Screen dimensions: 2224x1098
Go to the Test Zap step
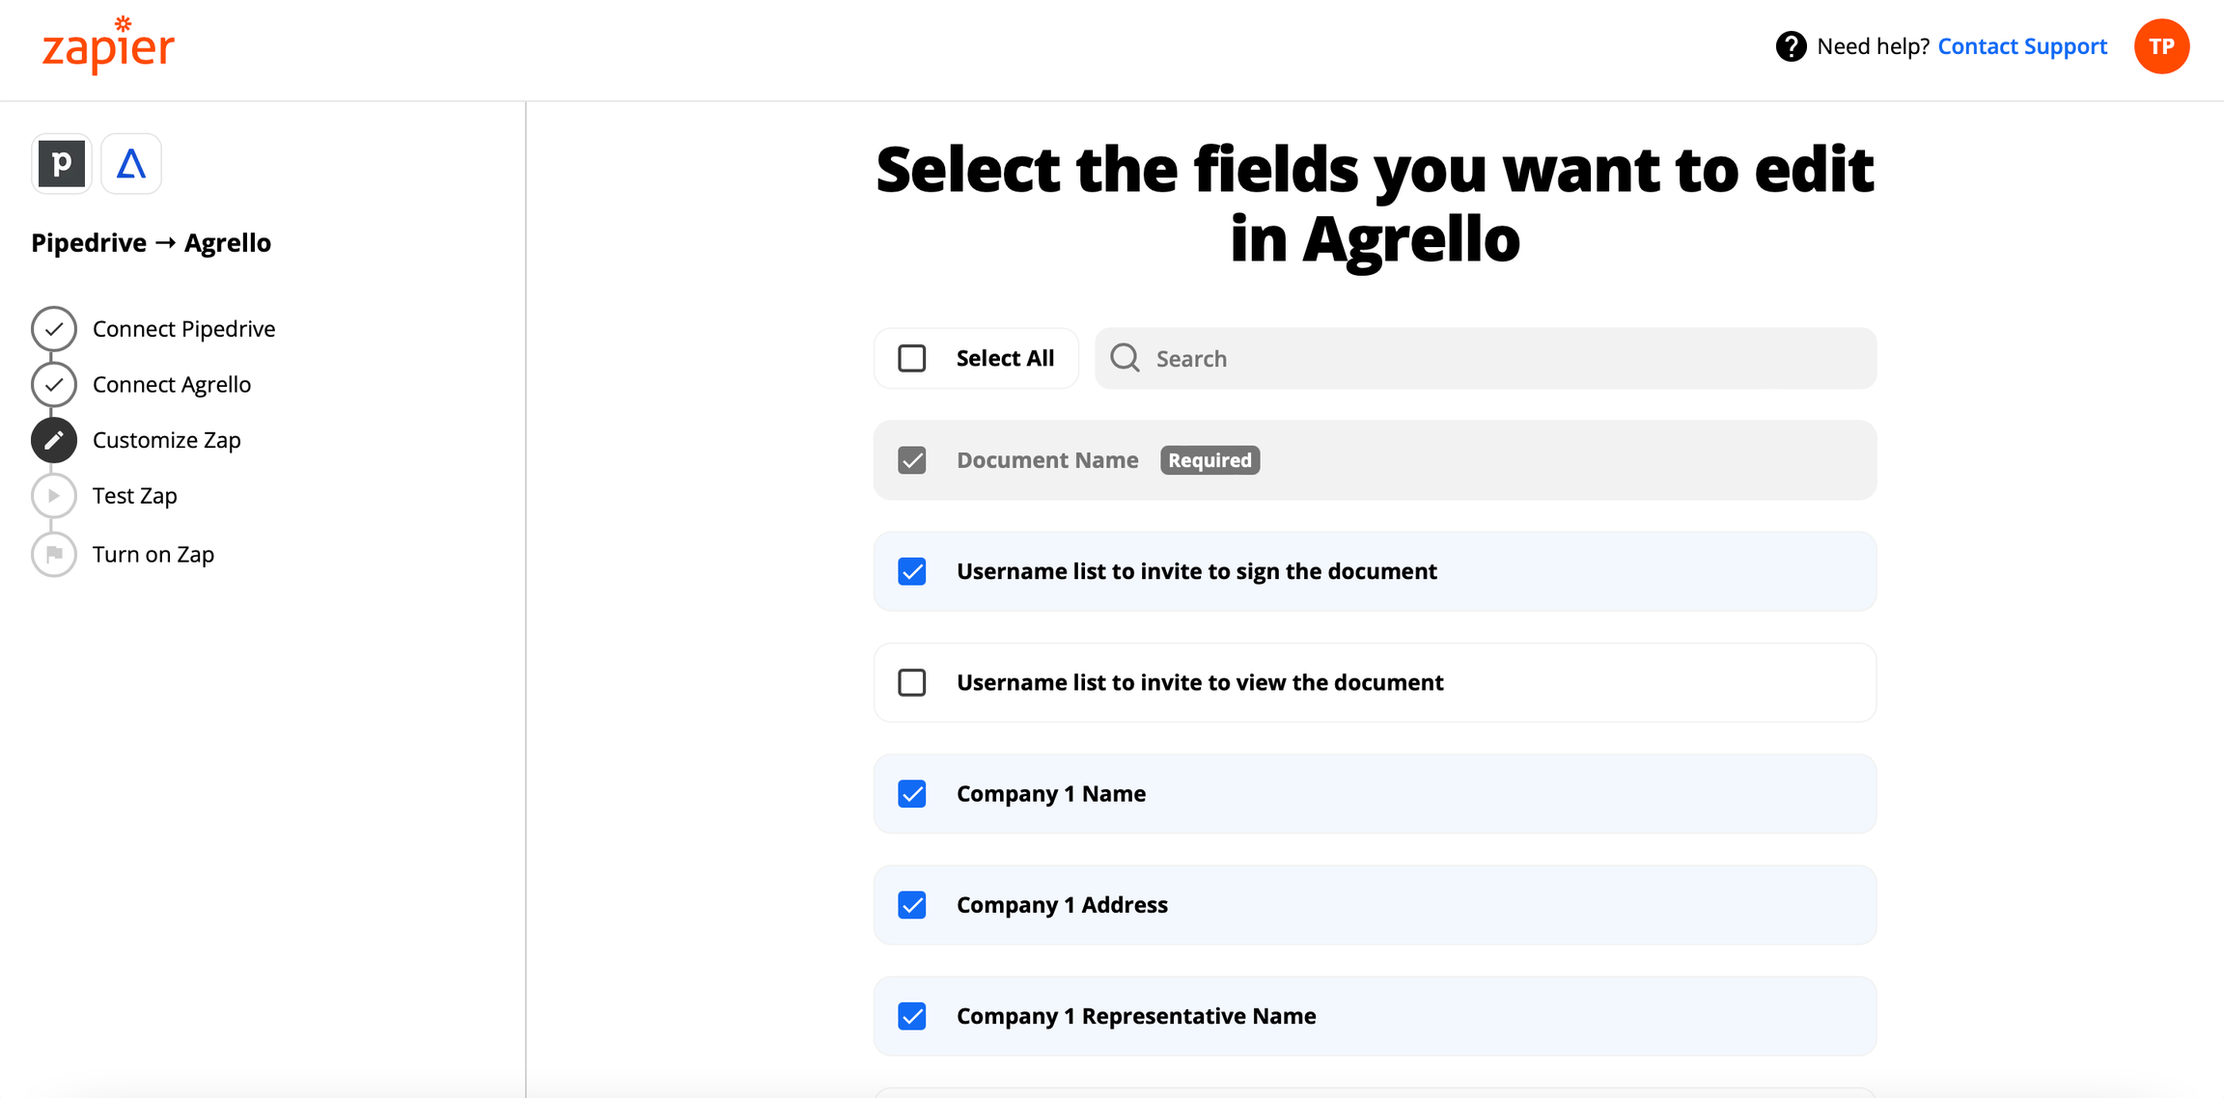[x=135, y=496]
